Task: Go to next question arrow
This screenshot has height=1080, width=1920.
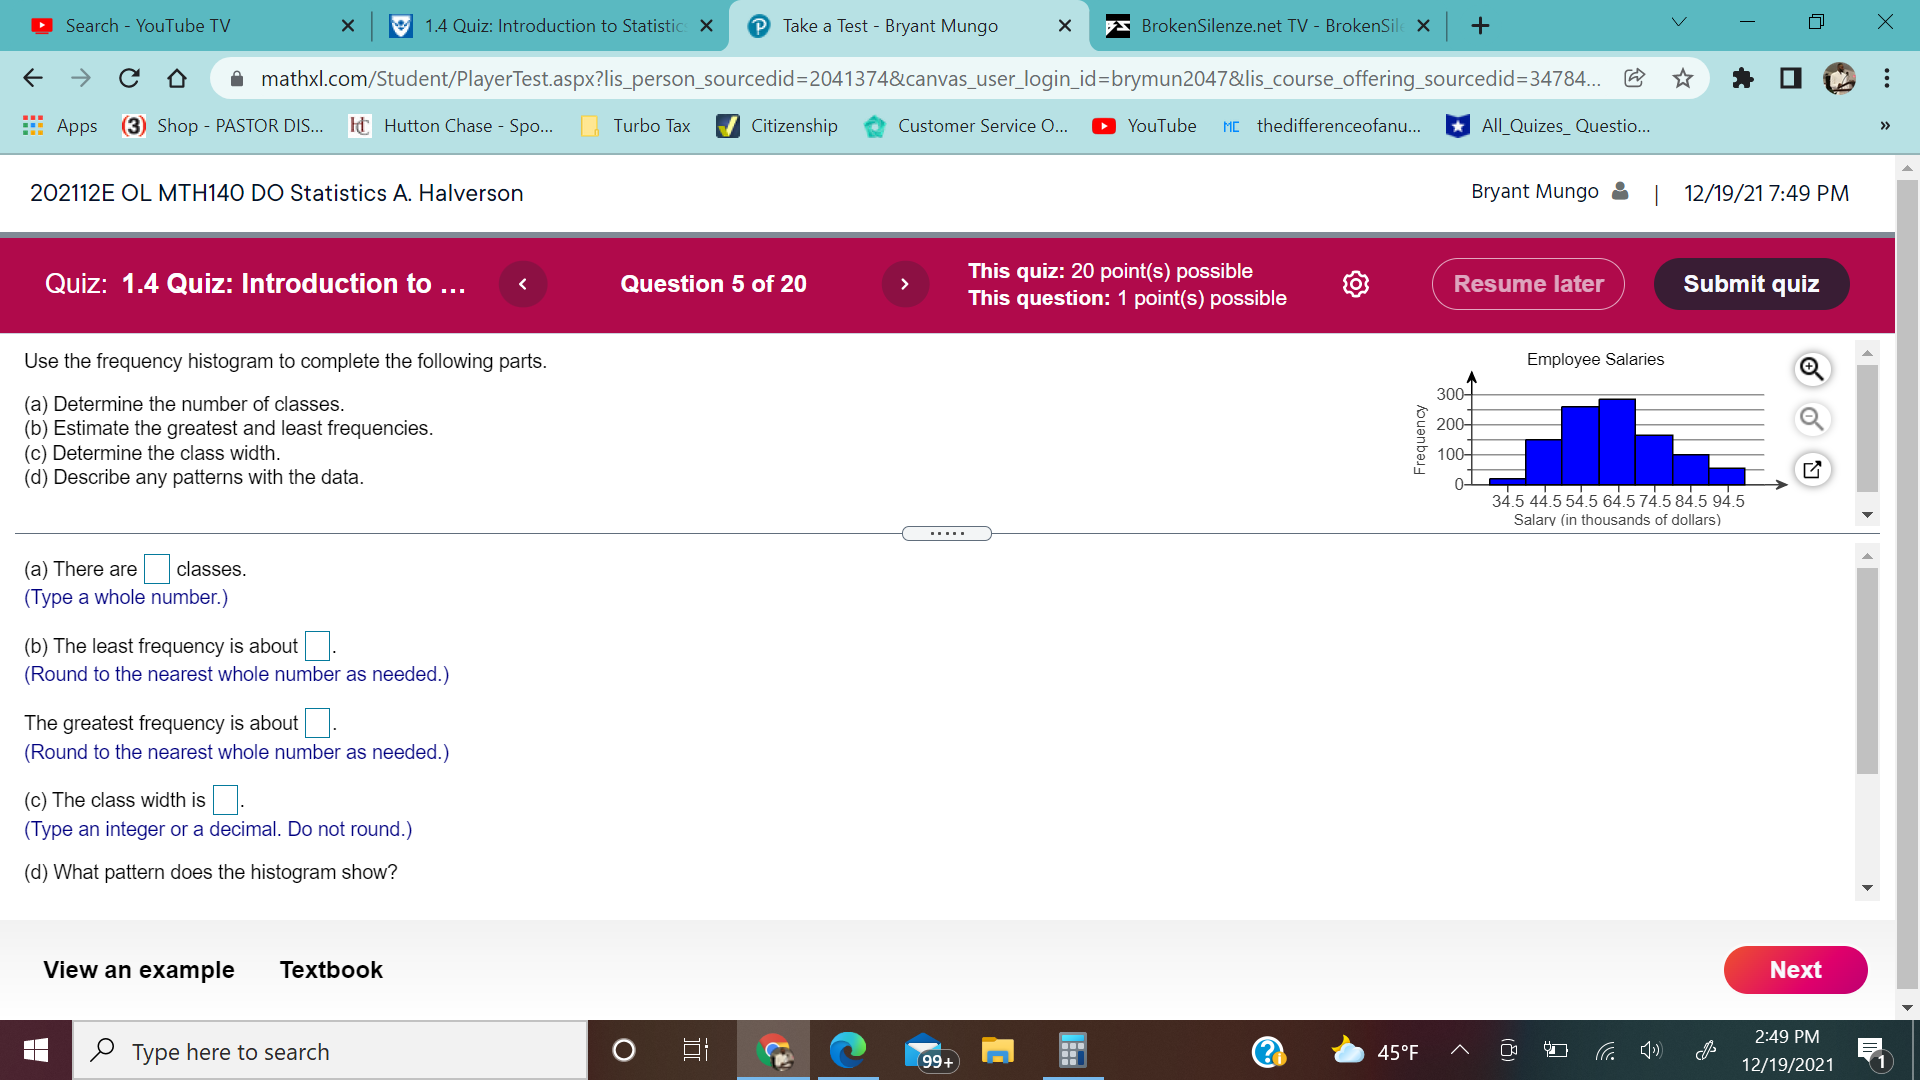Action: 904,284
